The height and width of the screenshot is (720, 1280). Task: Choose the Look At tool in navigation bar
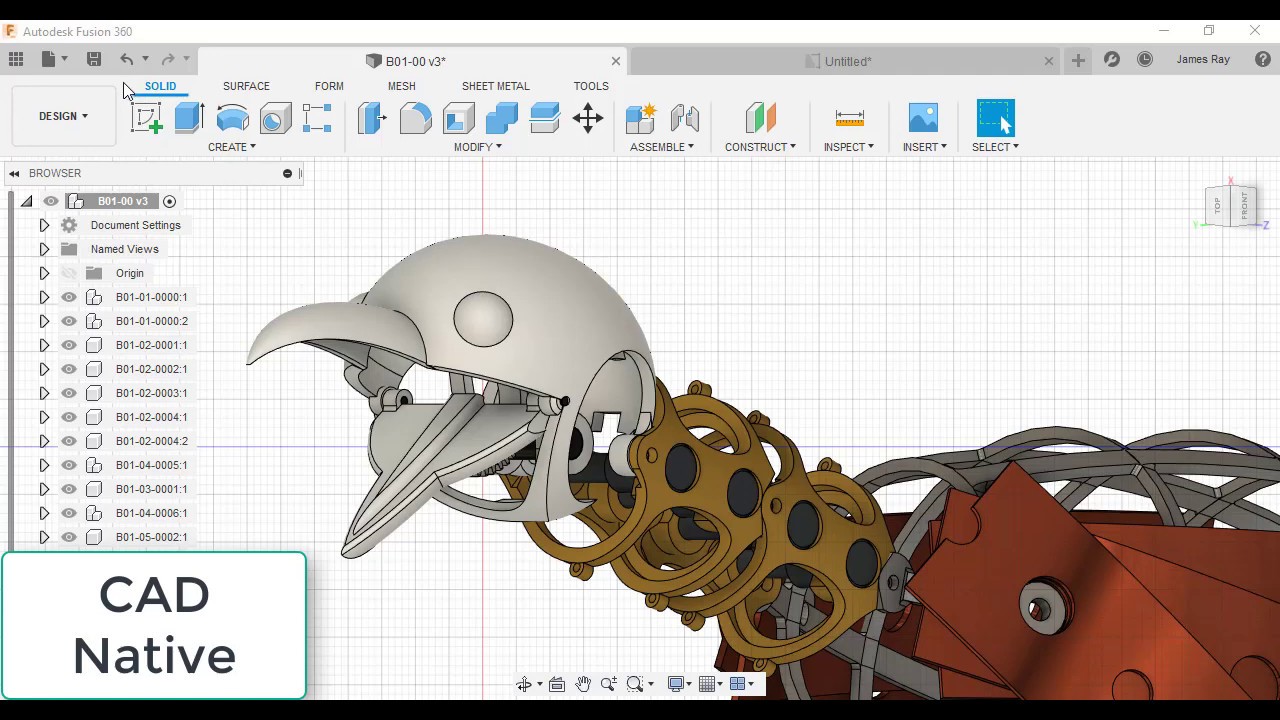(557, 684)
